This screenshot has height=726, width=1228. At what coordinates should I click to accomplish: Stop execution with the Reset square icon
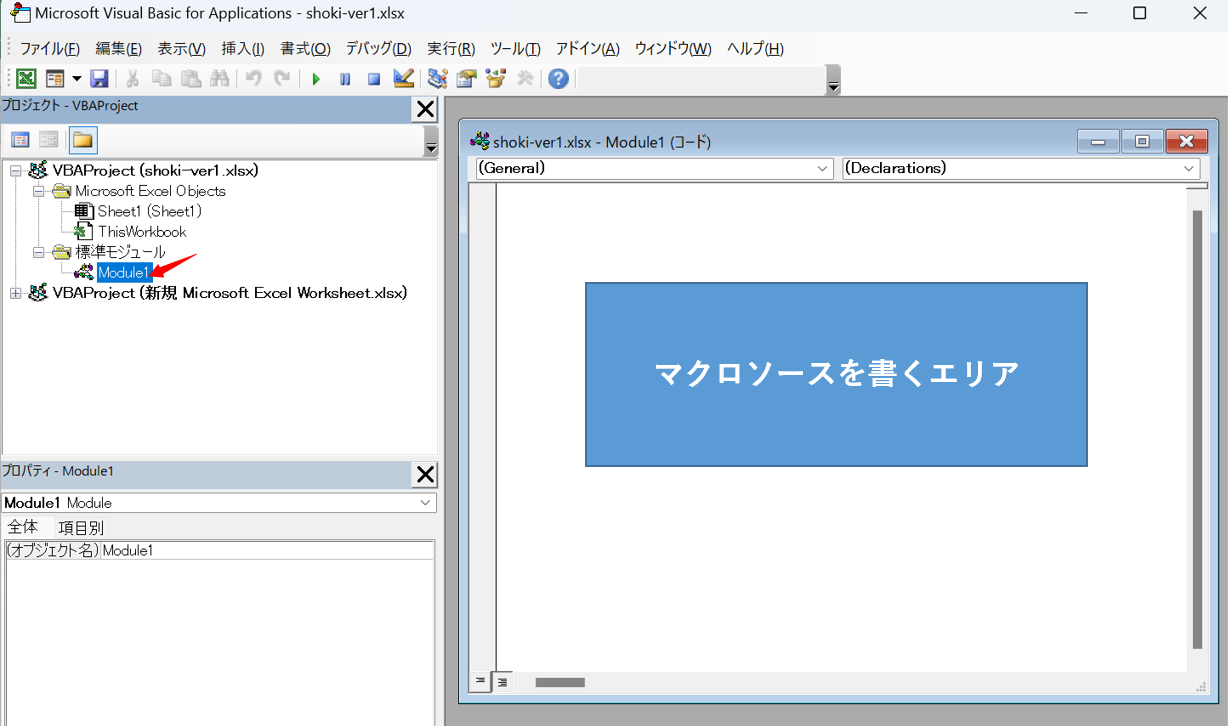(x=374, y=79)
